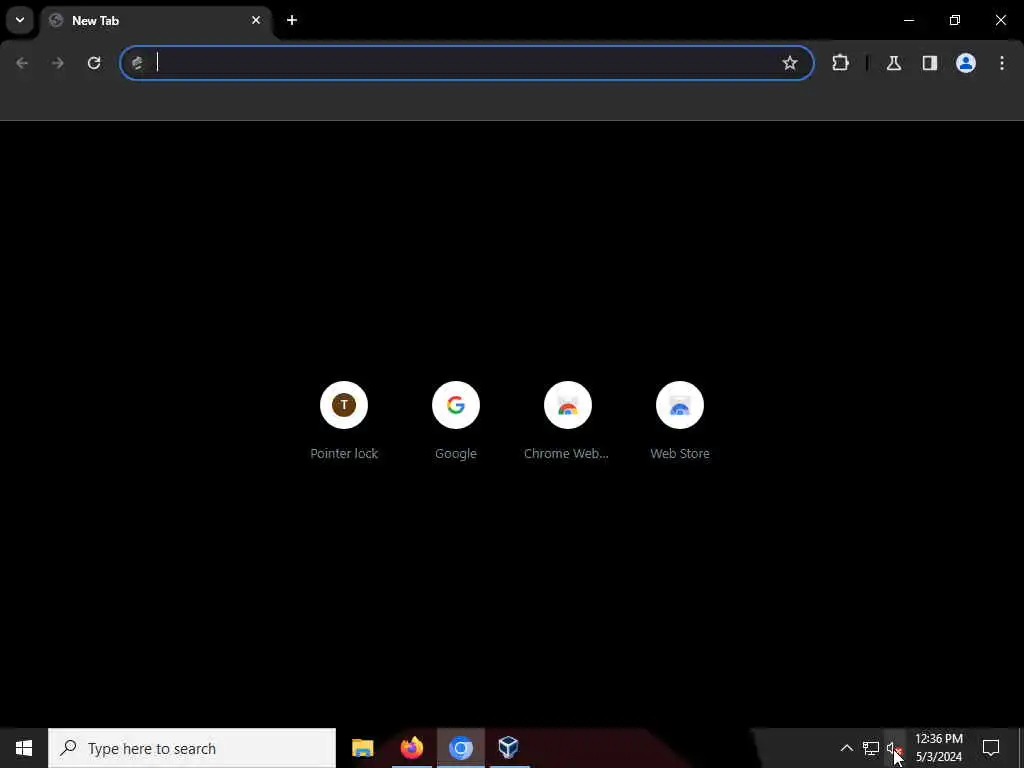Image resolution: width=1024 pixels, height=768 pixels.
Task: Minimize the Chrome window
Action: coord(908,20)
